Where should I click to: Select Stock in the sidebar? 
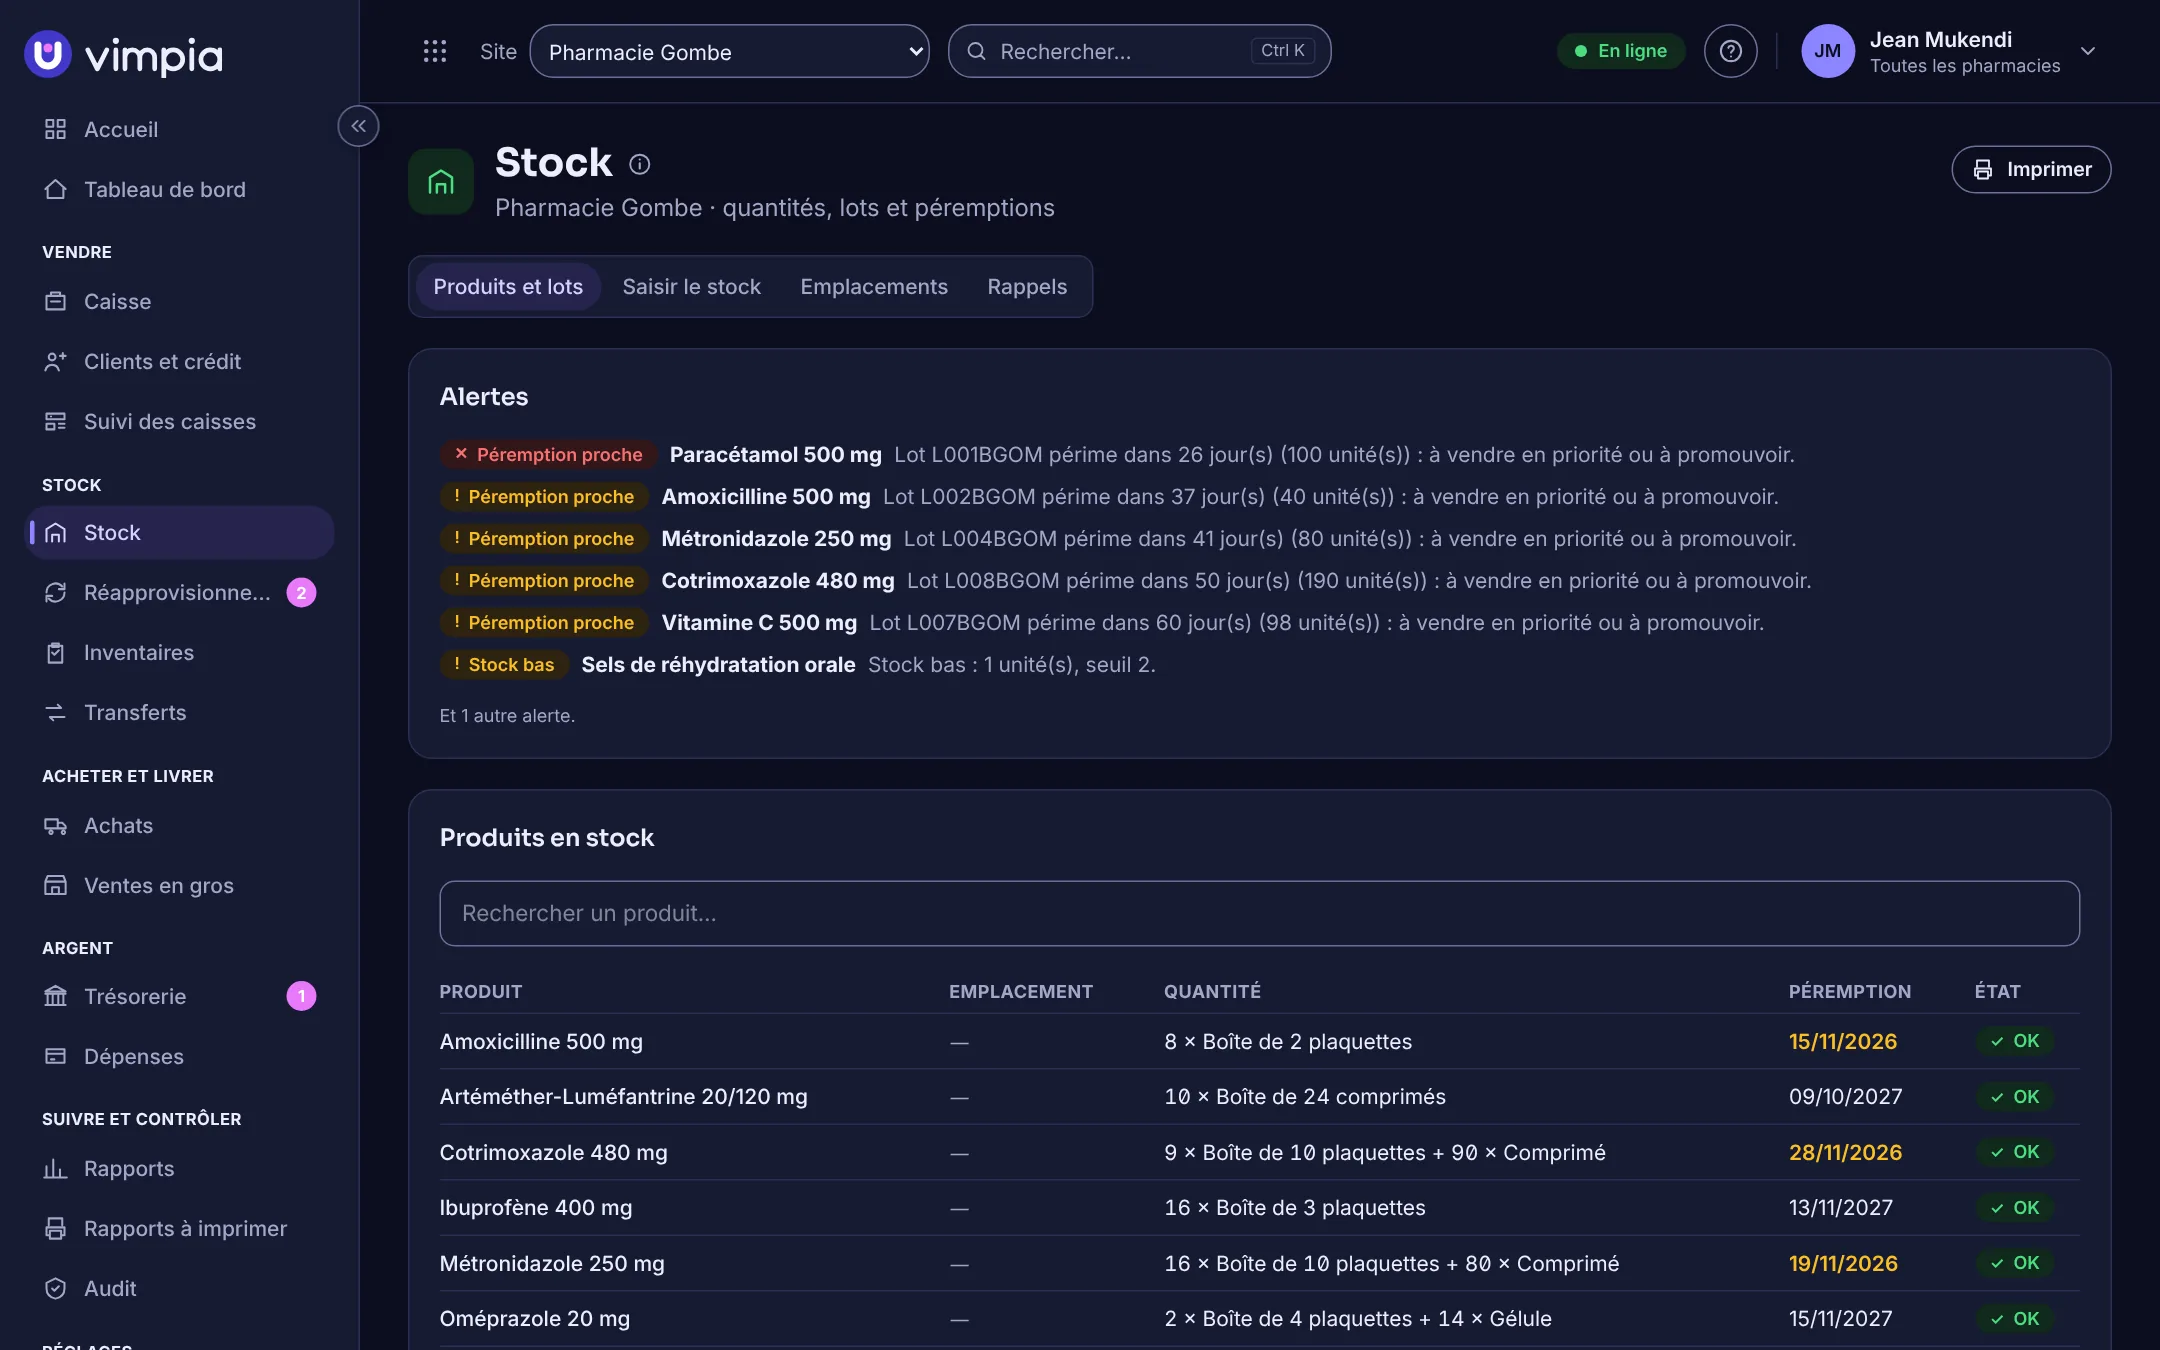tap(180, 532)
